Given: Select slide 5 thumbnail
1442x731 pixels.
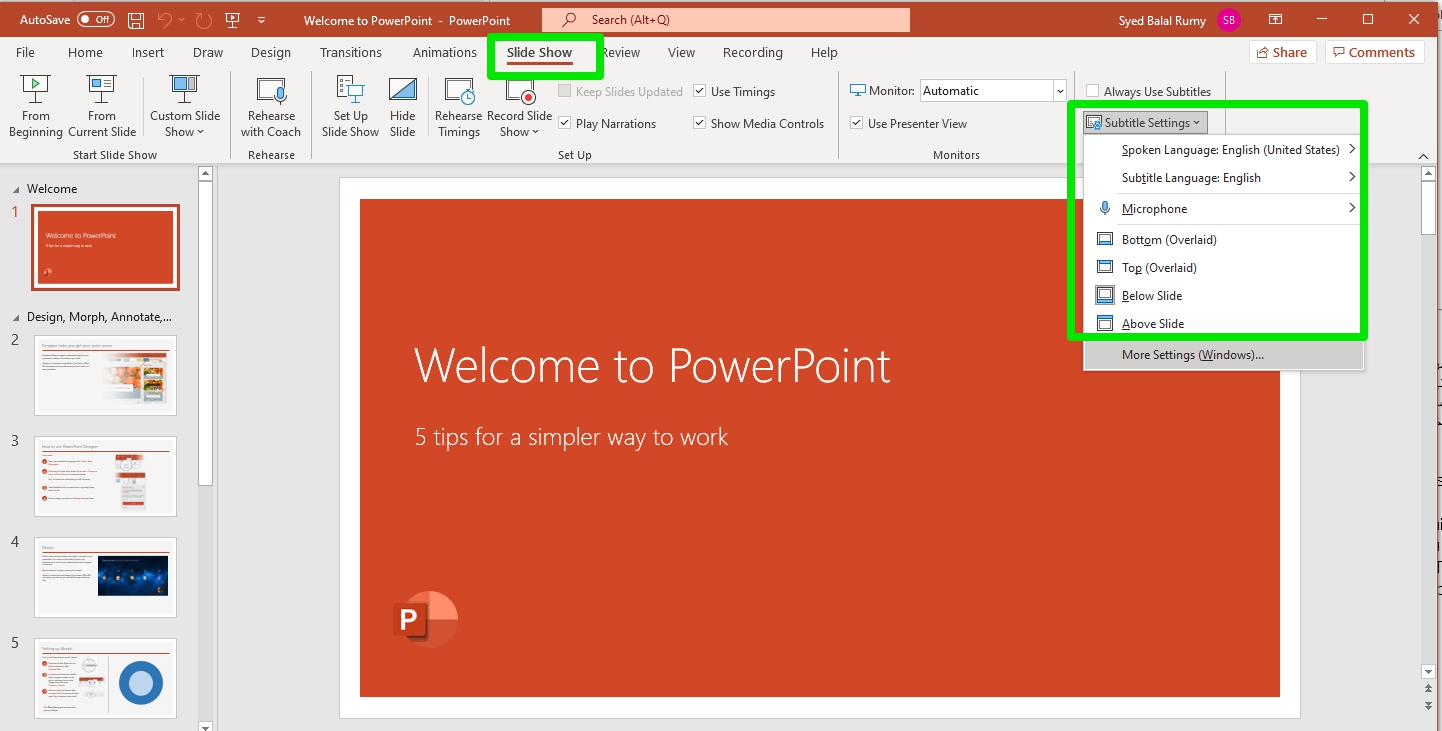Looking at the screenshot, I should tap(105, 678).
